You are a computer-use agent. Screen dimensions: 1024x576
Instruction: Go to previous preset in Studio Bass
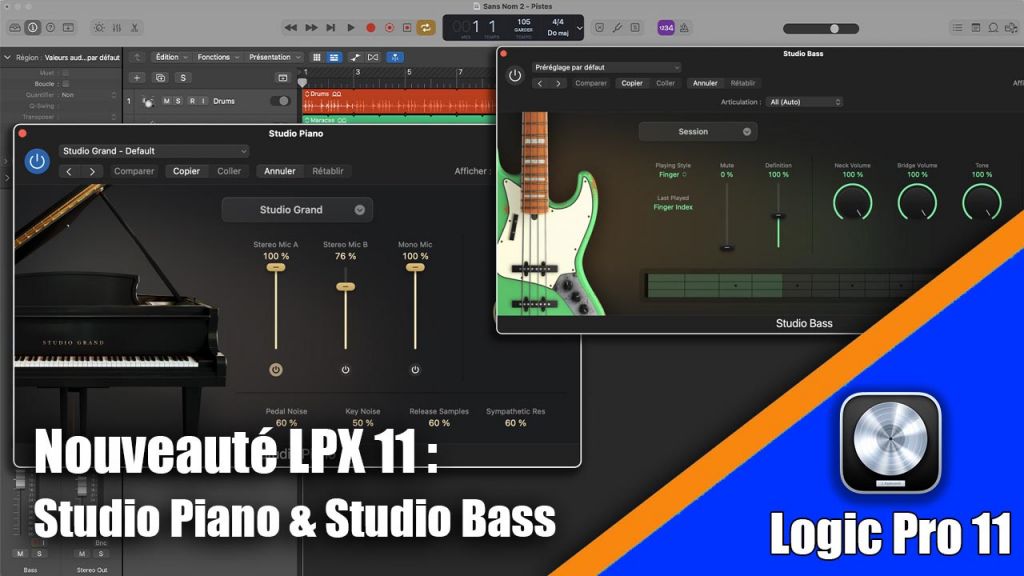pyautogui.click(x=539, y=84)
